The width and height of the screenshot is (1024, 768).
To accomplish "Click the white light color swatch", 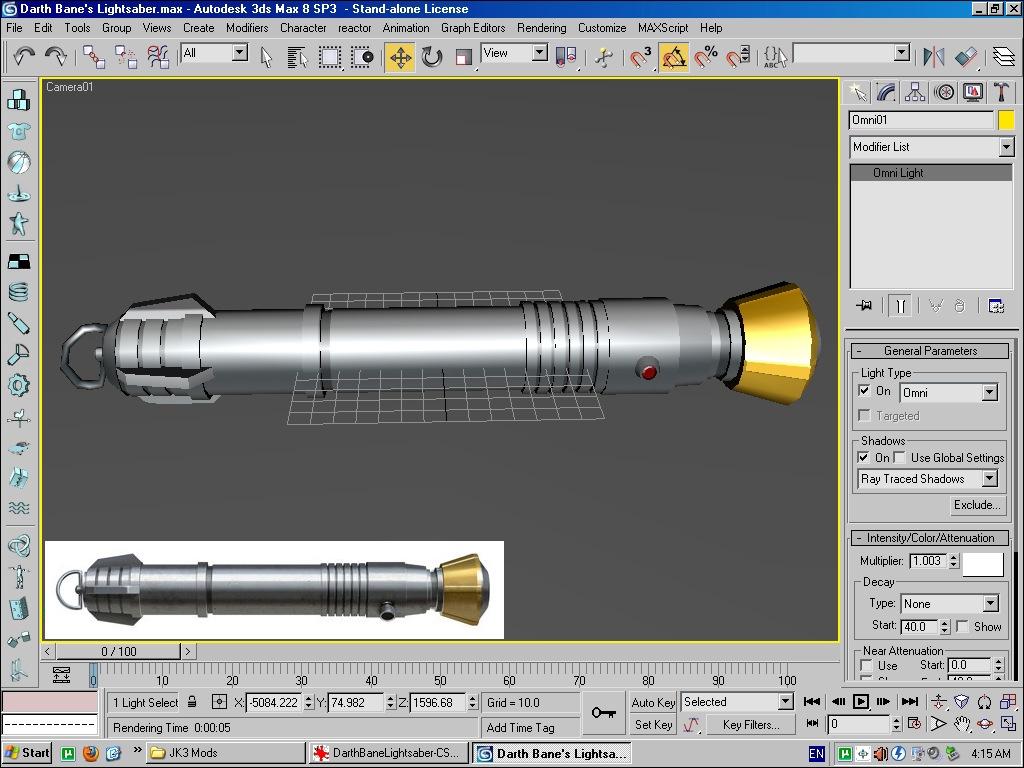I will (982, 563).
